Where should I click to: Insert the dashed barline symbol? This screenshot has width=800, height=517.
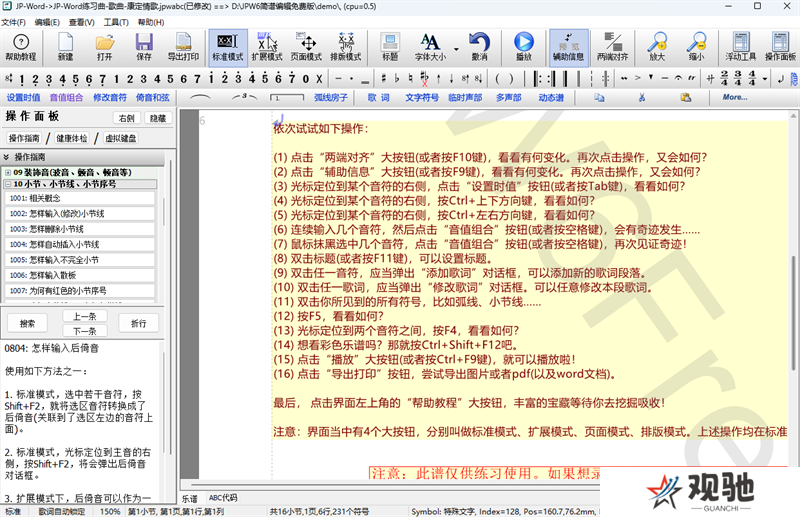click(591, 78)
